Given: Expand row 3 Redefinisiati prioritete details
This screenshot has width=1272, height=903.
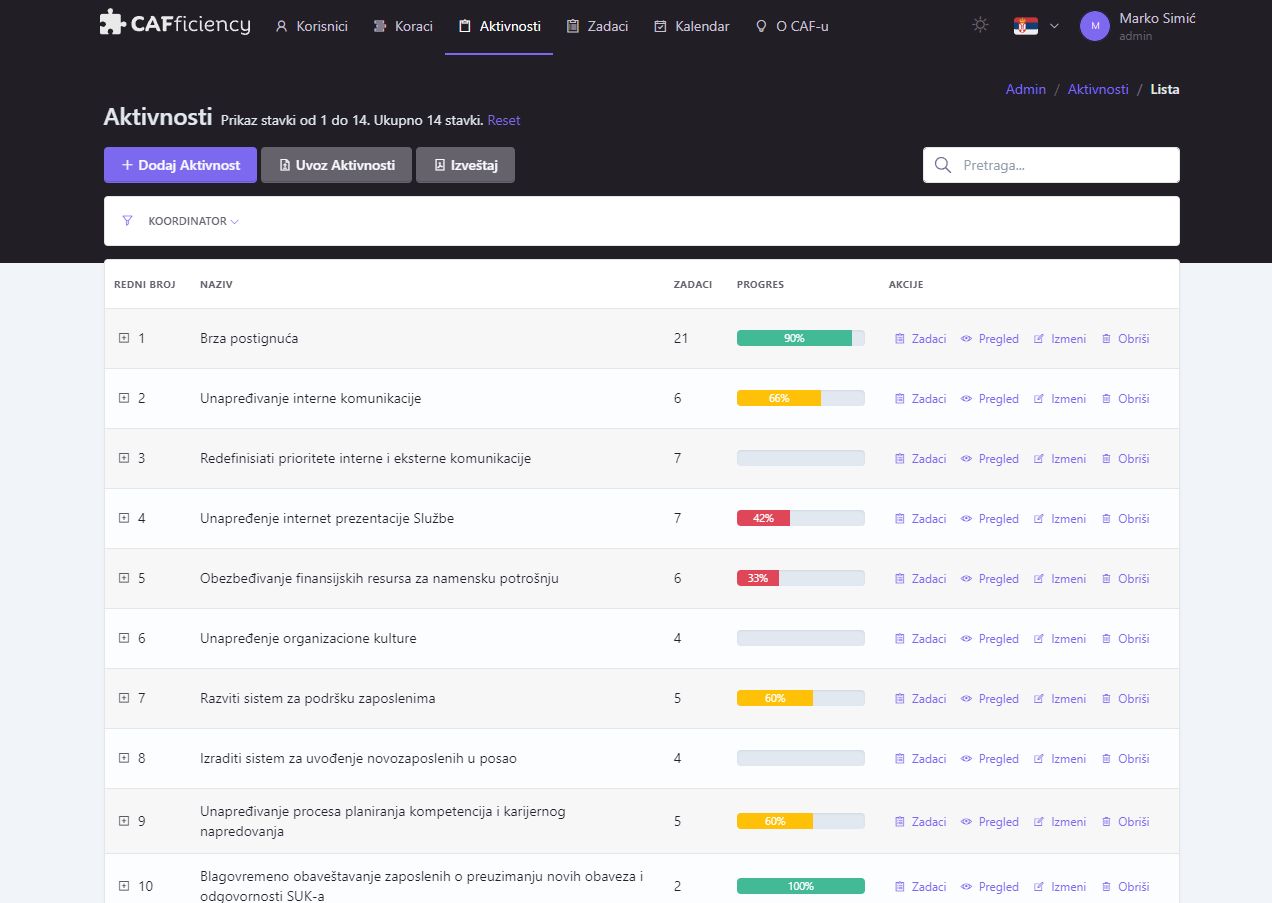Looking at the screenshot, I should point(122,458).
